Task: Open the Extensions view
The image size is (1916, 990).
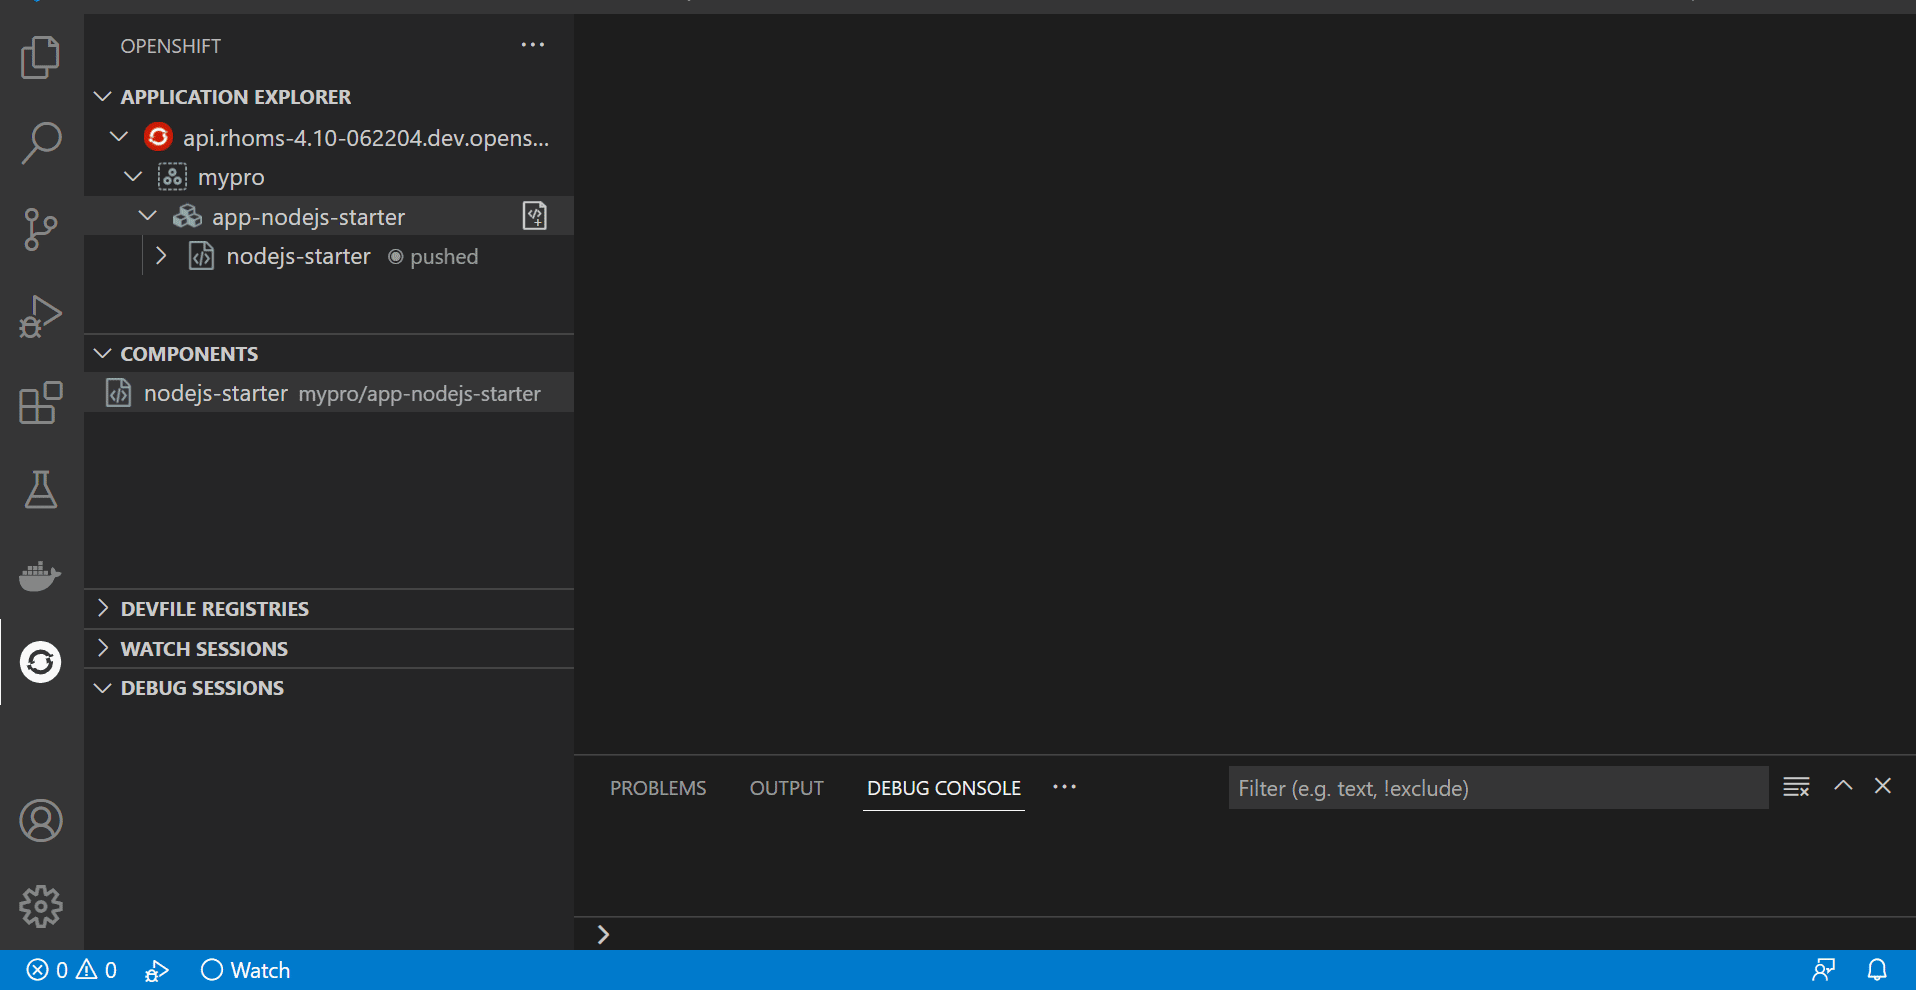Action: pyautogui.click(x=41, y=403)
